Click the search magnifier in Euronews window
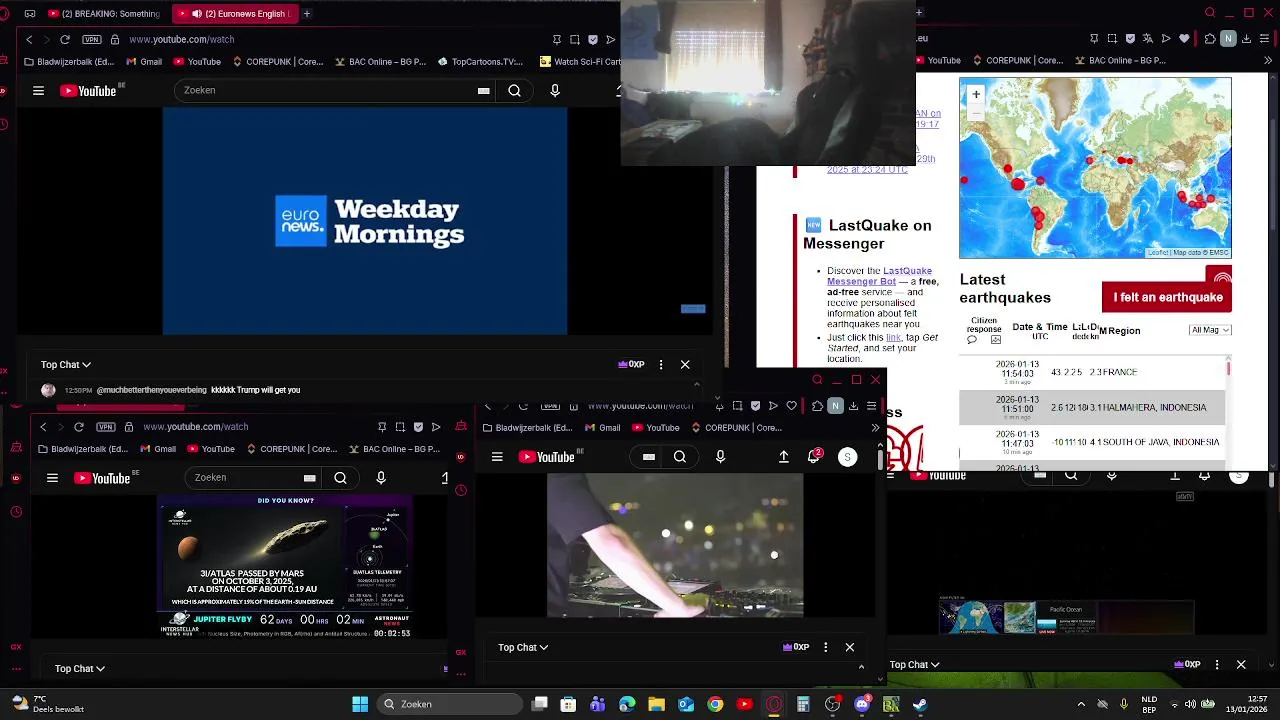Viewport: 1280px width, 720px height. click(514, 90)
